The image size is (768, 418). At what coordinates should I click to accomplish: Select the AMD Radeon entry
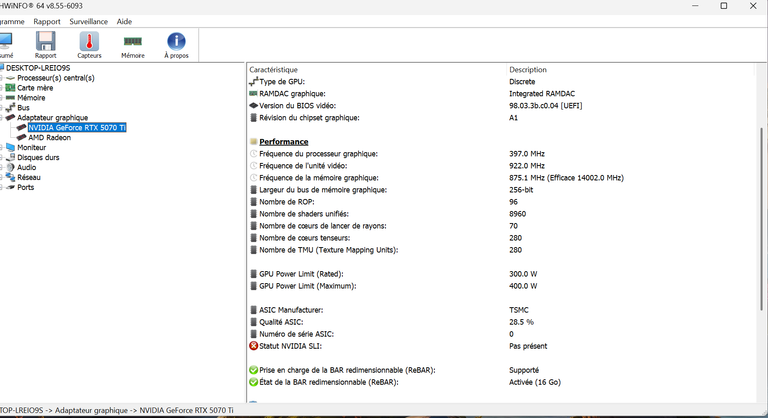[x=49, y=138]
